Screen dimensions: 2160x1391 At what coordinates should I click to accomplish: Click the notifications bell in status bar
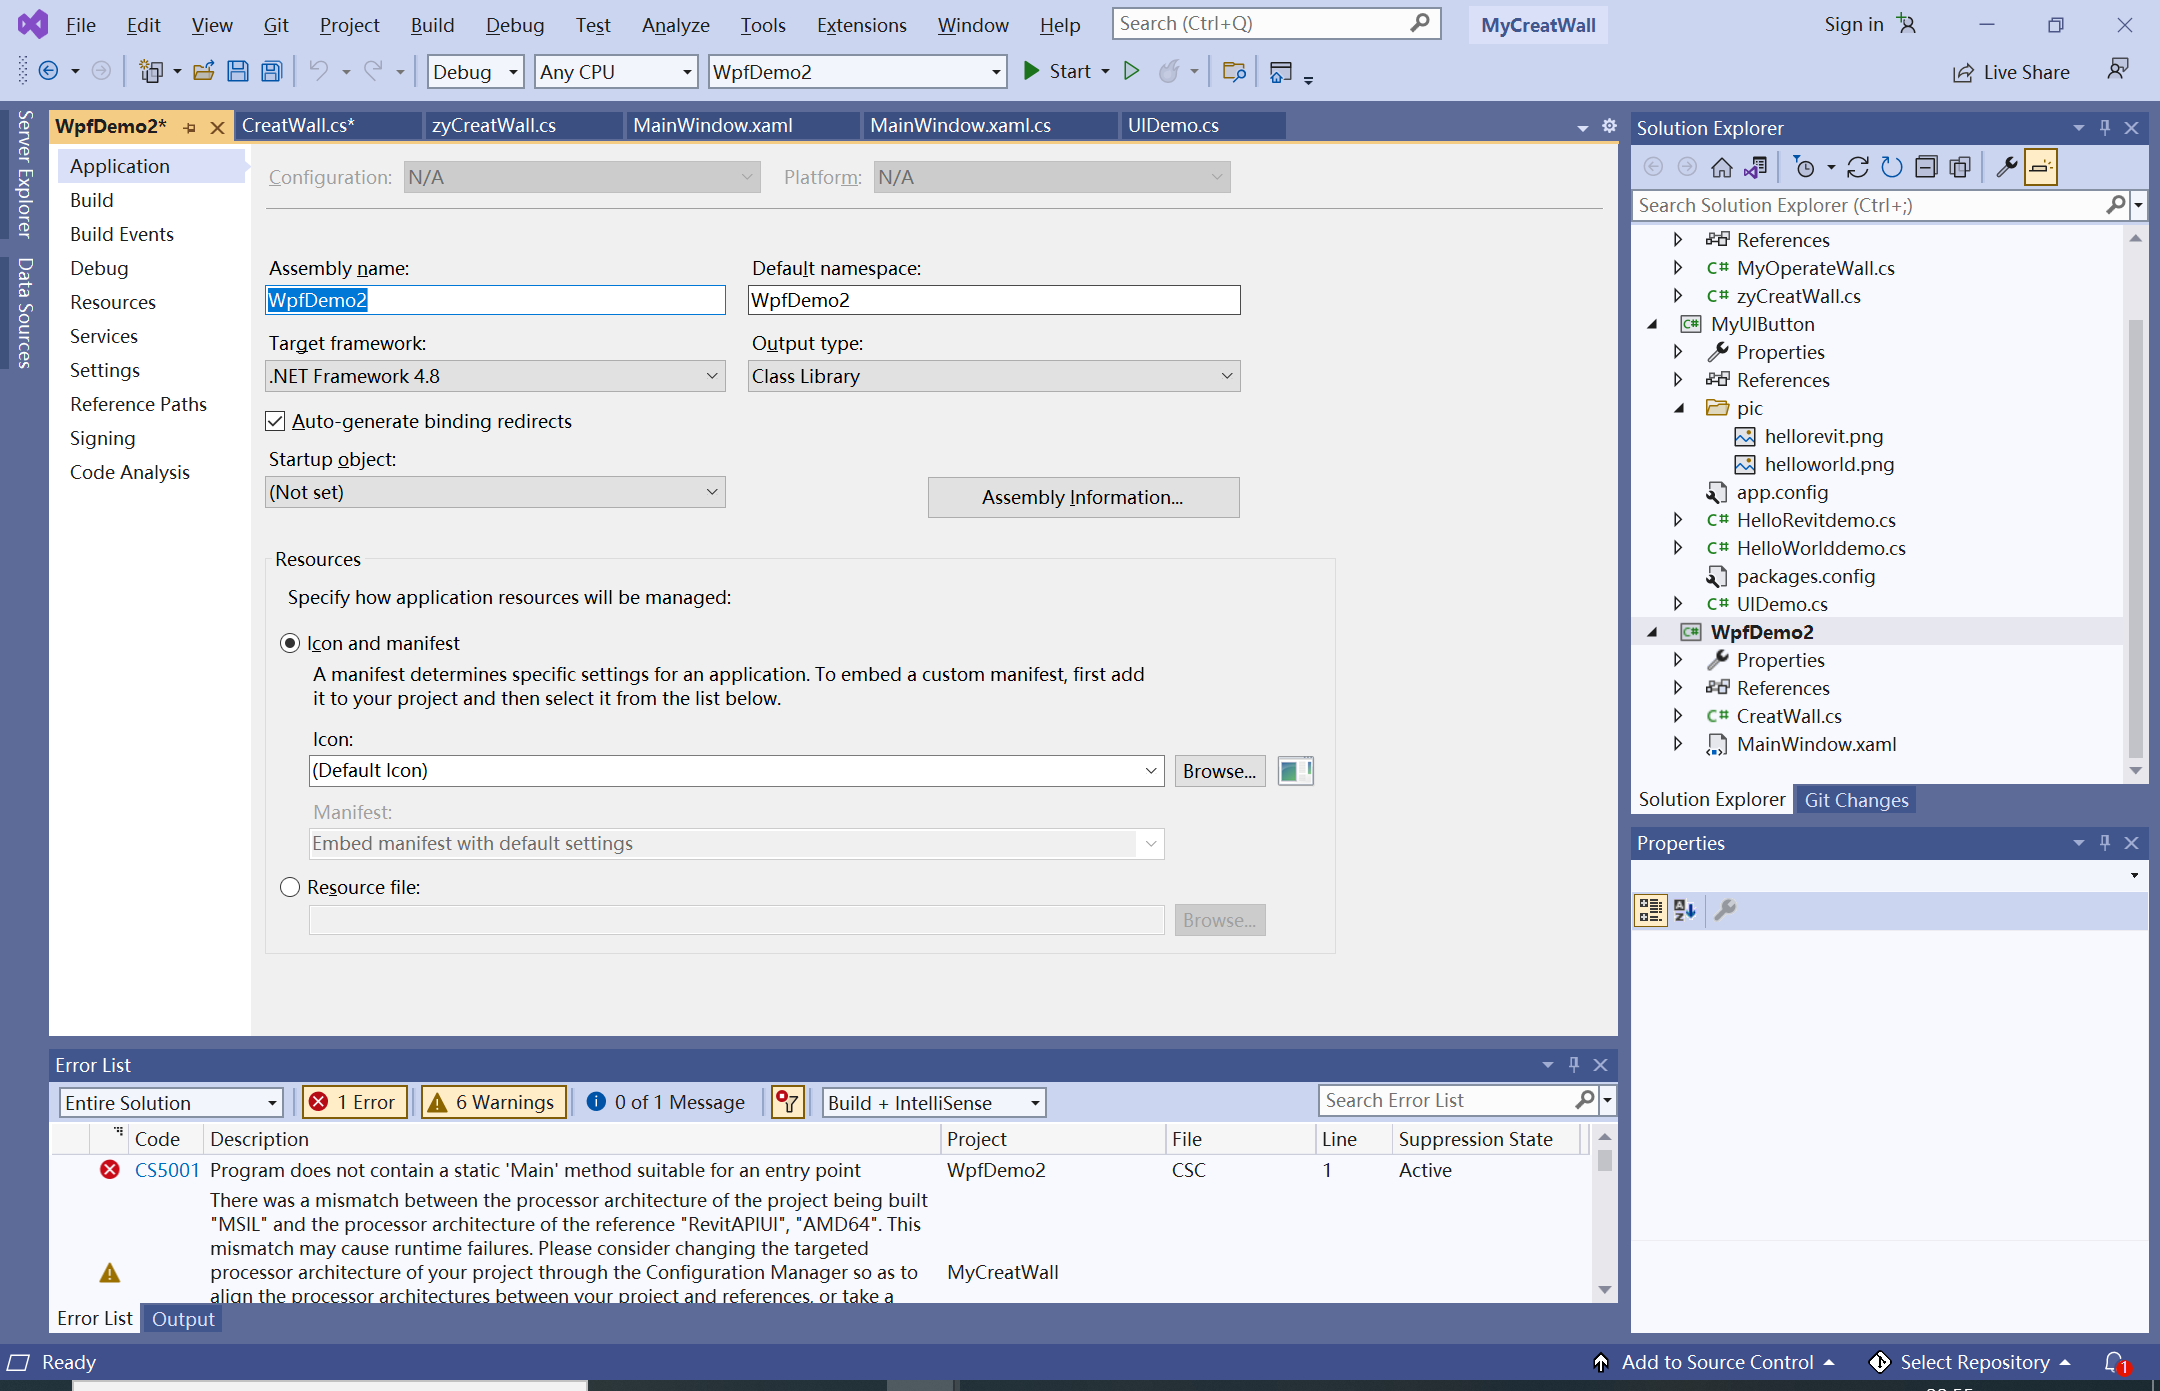tap(2114, 1362)
